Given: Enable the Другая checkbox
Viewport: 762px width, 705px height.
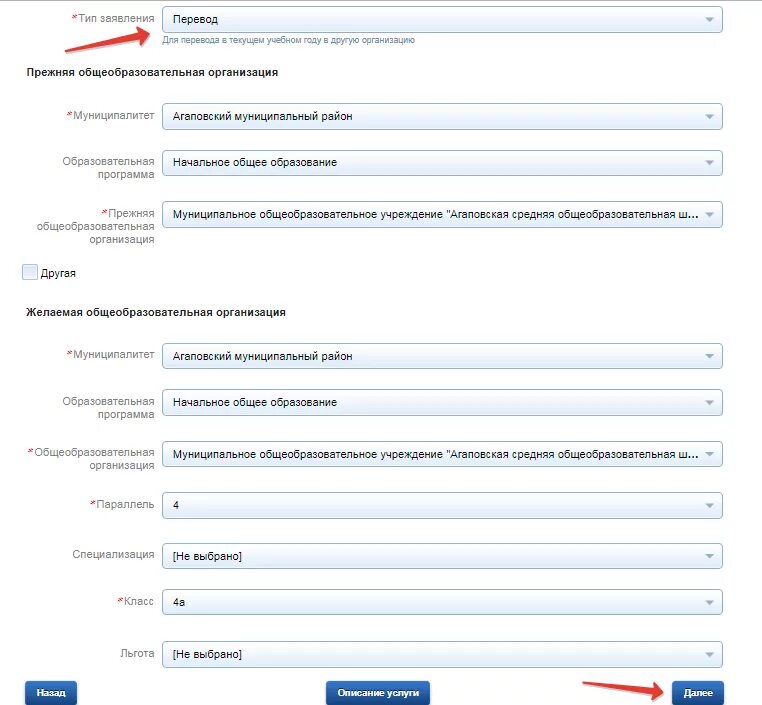Looking at the screenshot, I should click(x=30, y=272).
